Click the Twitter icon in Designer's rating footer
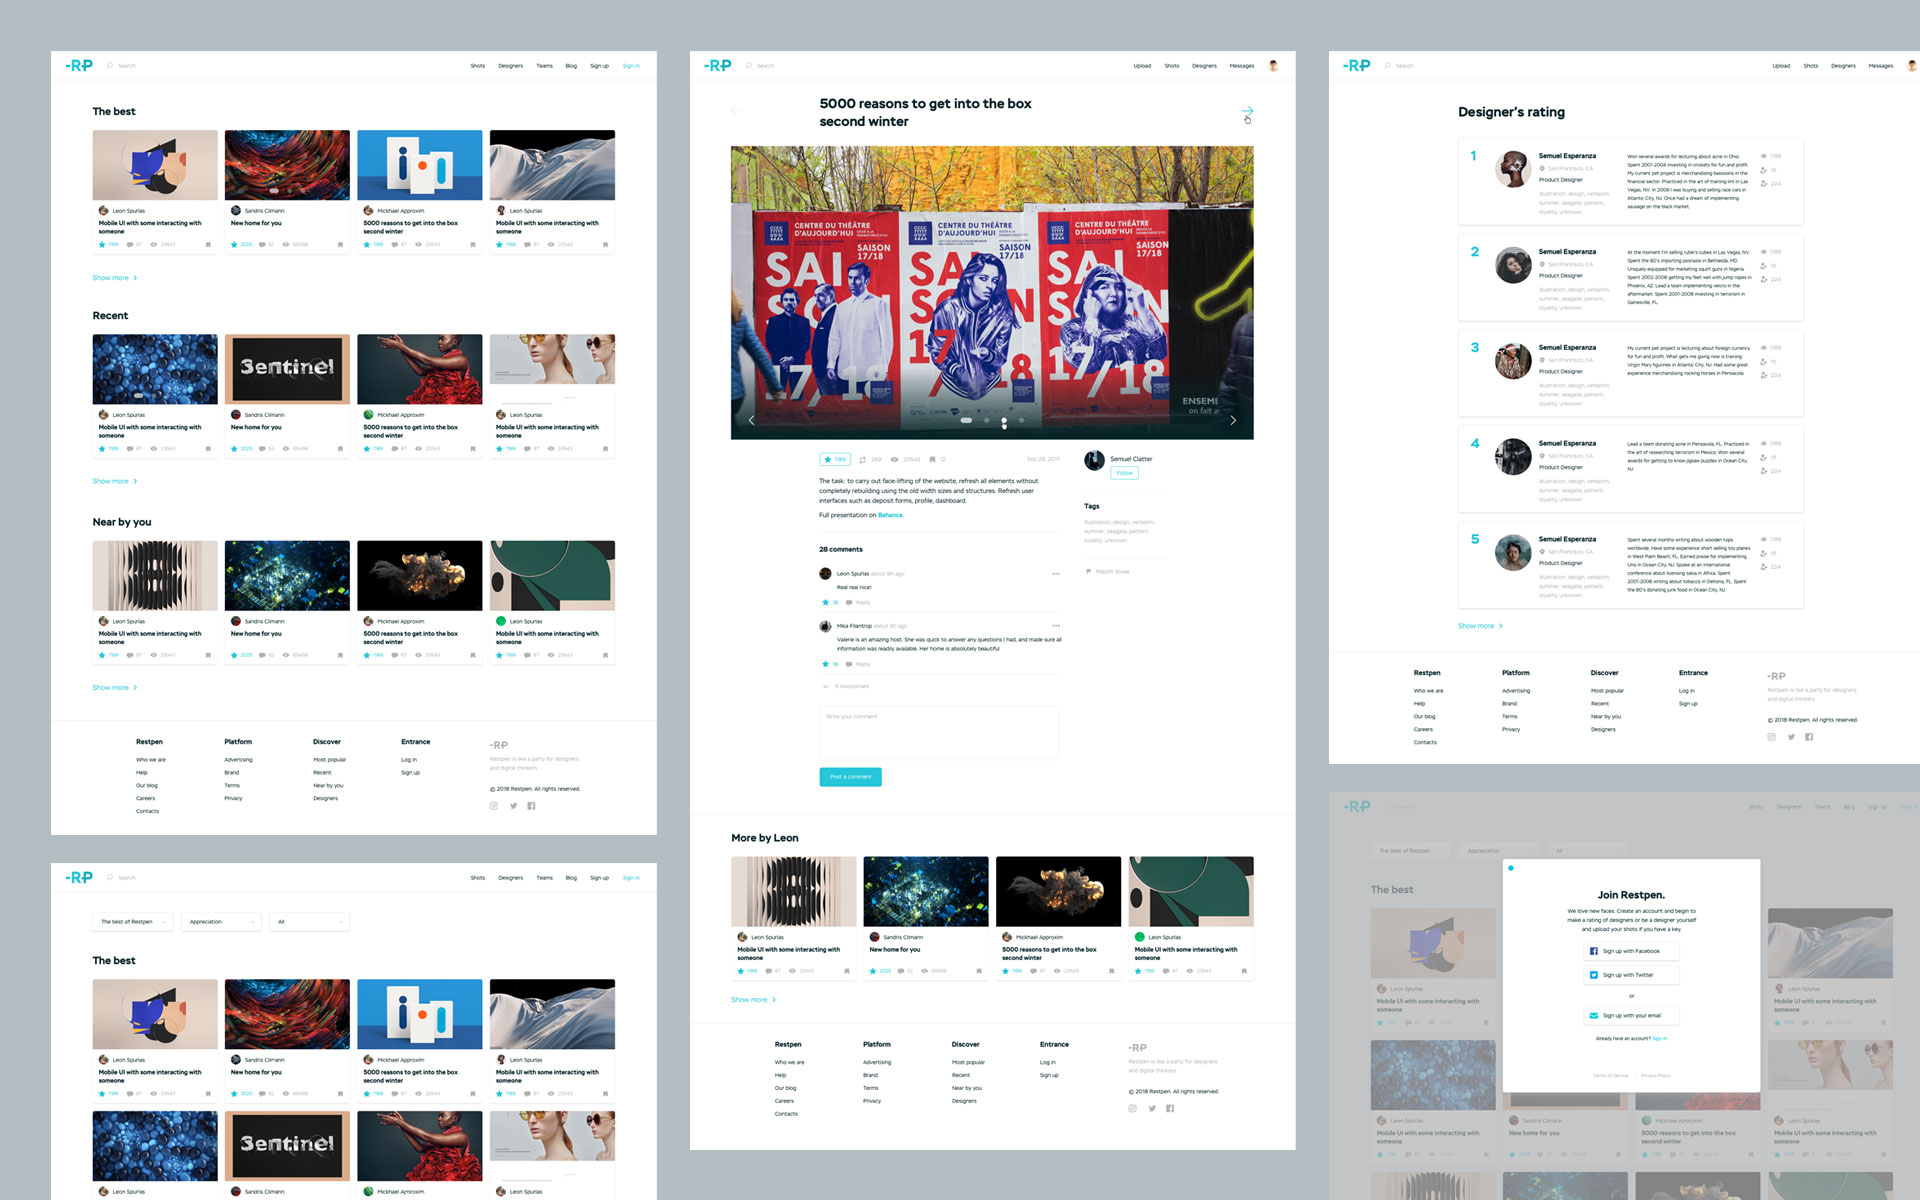The width and height of the screenshot is (1920, 1200). (1790, 737)
